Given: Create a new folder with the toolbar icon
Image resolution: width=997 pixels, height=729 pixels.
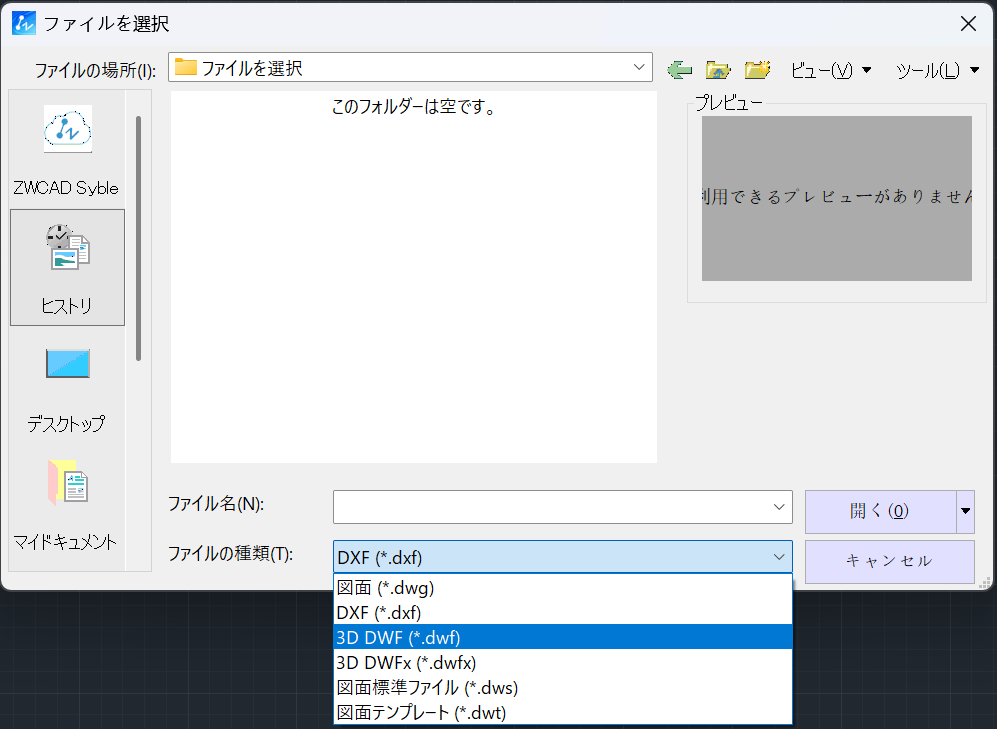Looking at the screenshot, I should point(757,68).
